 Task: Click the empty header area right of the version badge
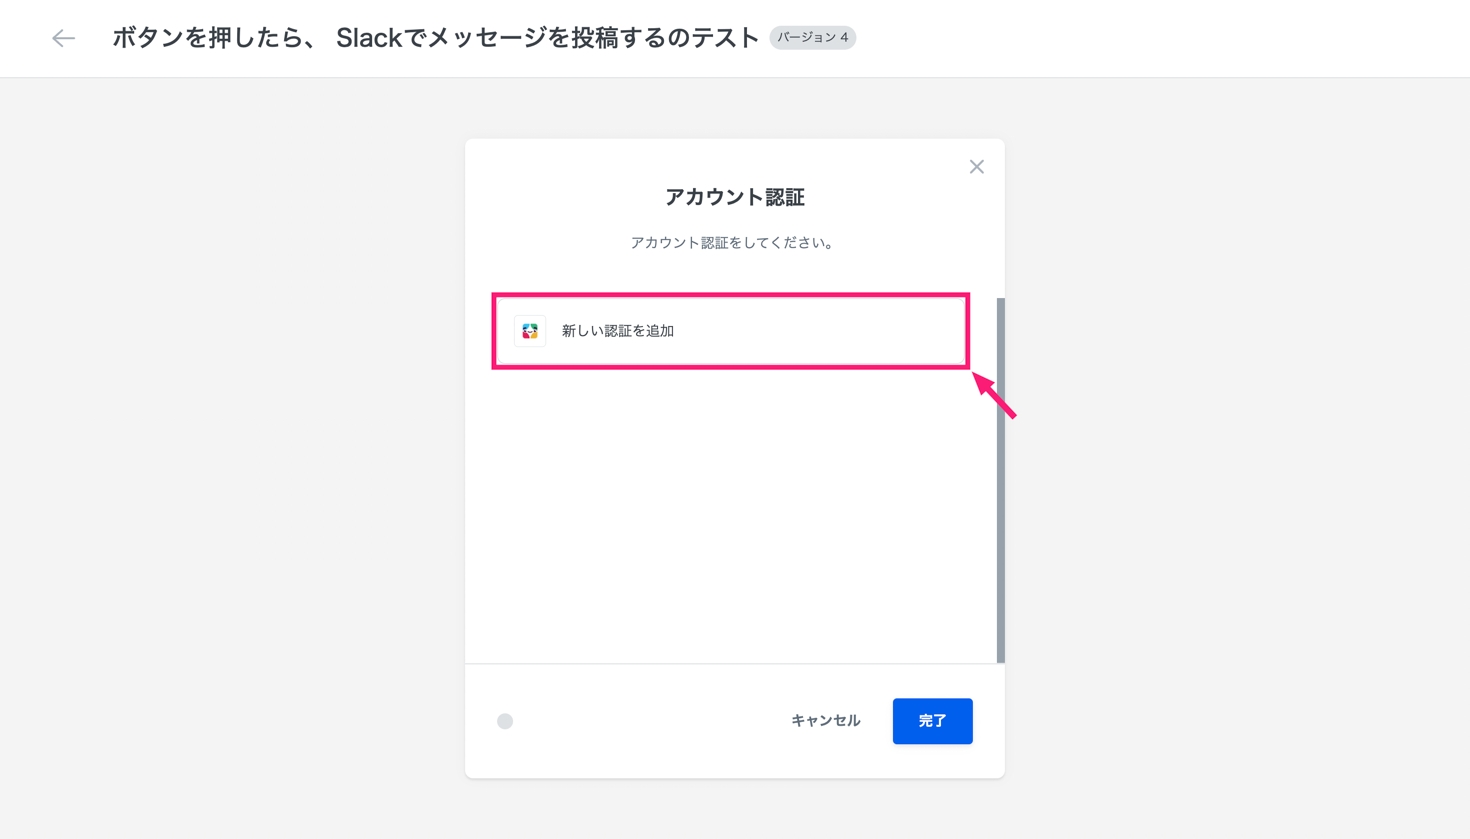click(1150, 38)
